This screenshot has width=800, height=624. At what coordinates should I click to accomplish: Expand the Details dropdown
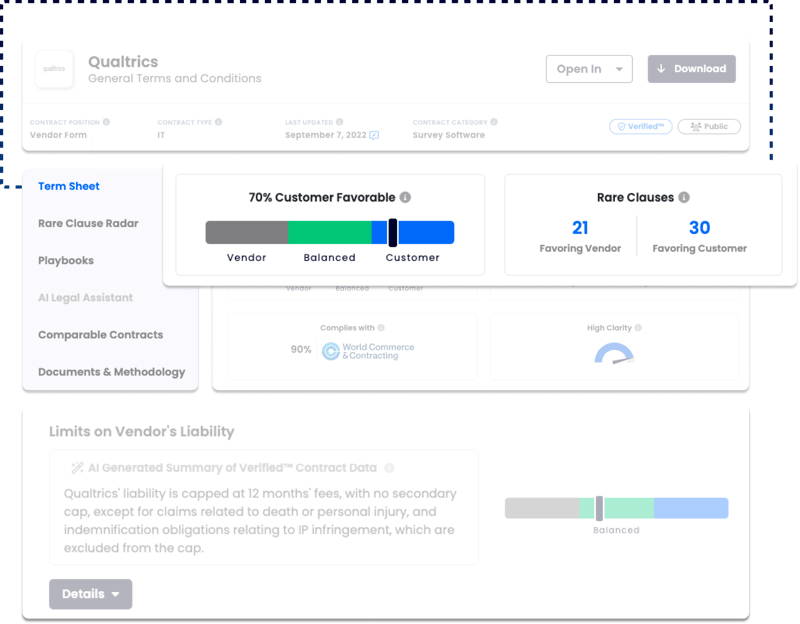(x=90, y=594)
